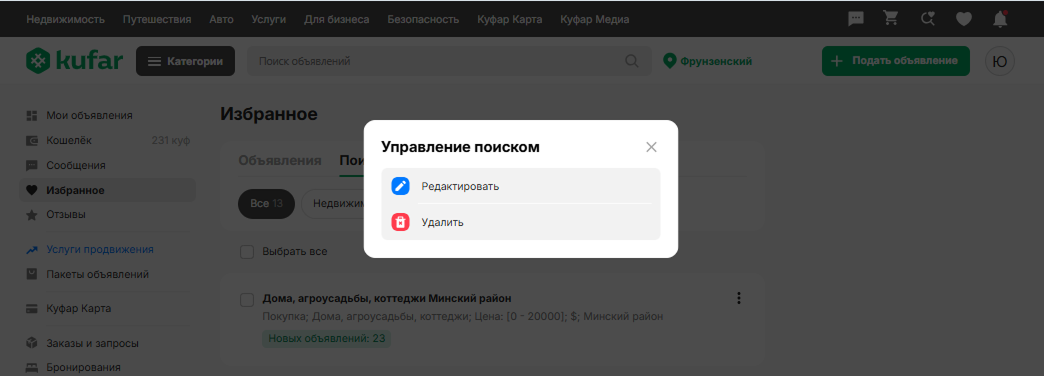
Task: Open Куфар Карта in the top menu
Action: click(x=510, y=19)
